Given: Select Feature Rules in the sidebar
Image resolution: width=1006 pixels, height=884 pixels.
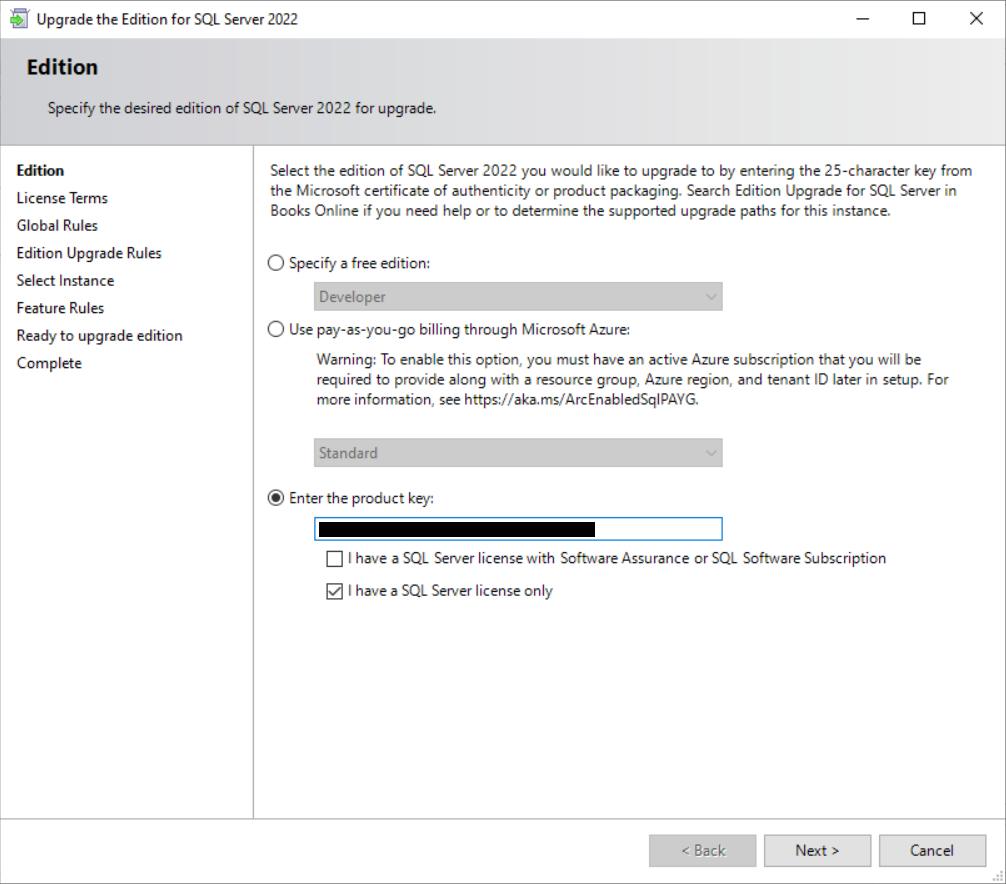Looking at the screenshot, I should [x=60, y=308].
